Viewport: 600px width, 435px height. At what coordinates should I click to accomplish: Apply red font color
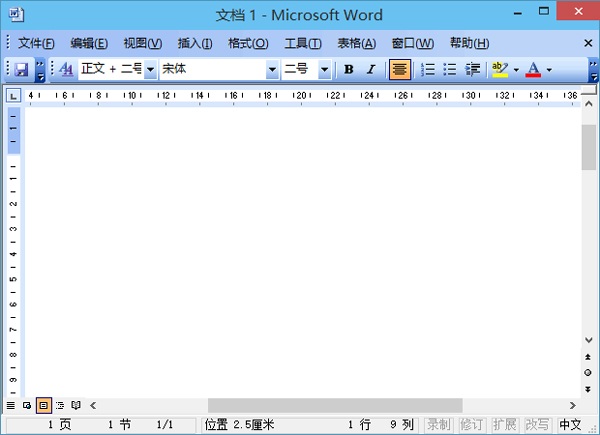(x=533, y=69)
